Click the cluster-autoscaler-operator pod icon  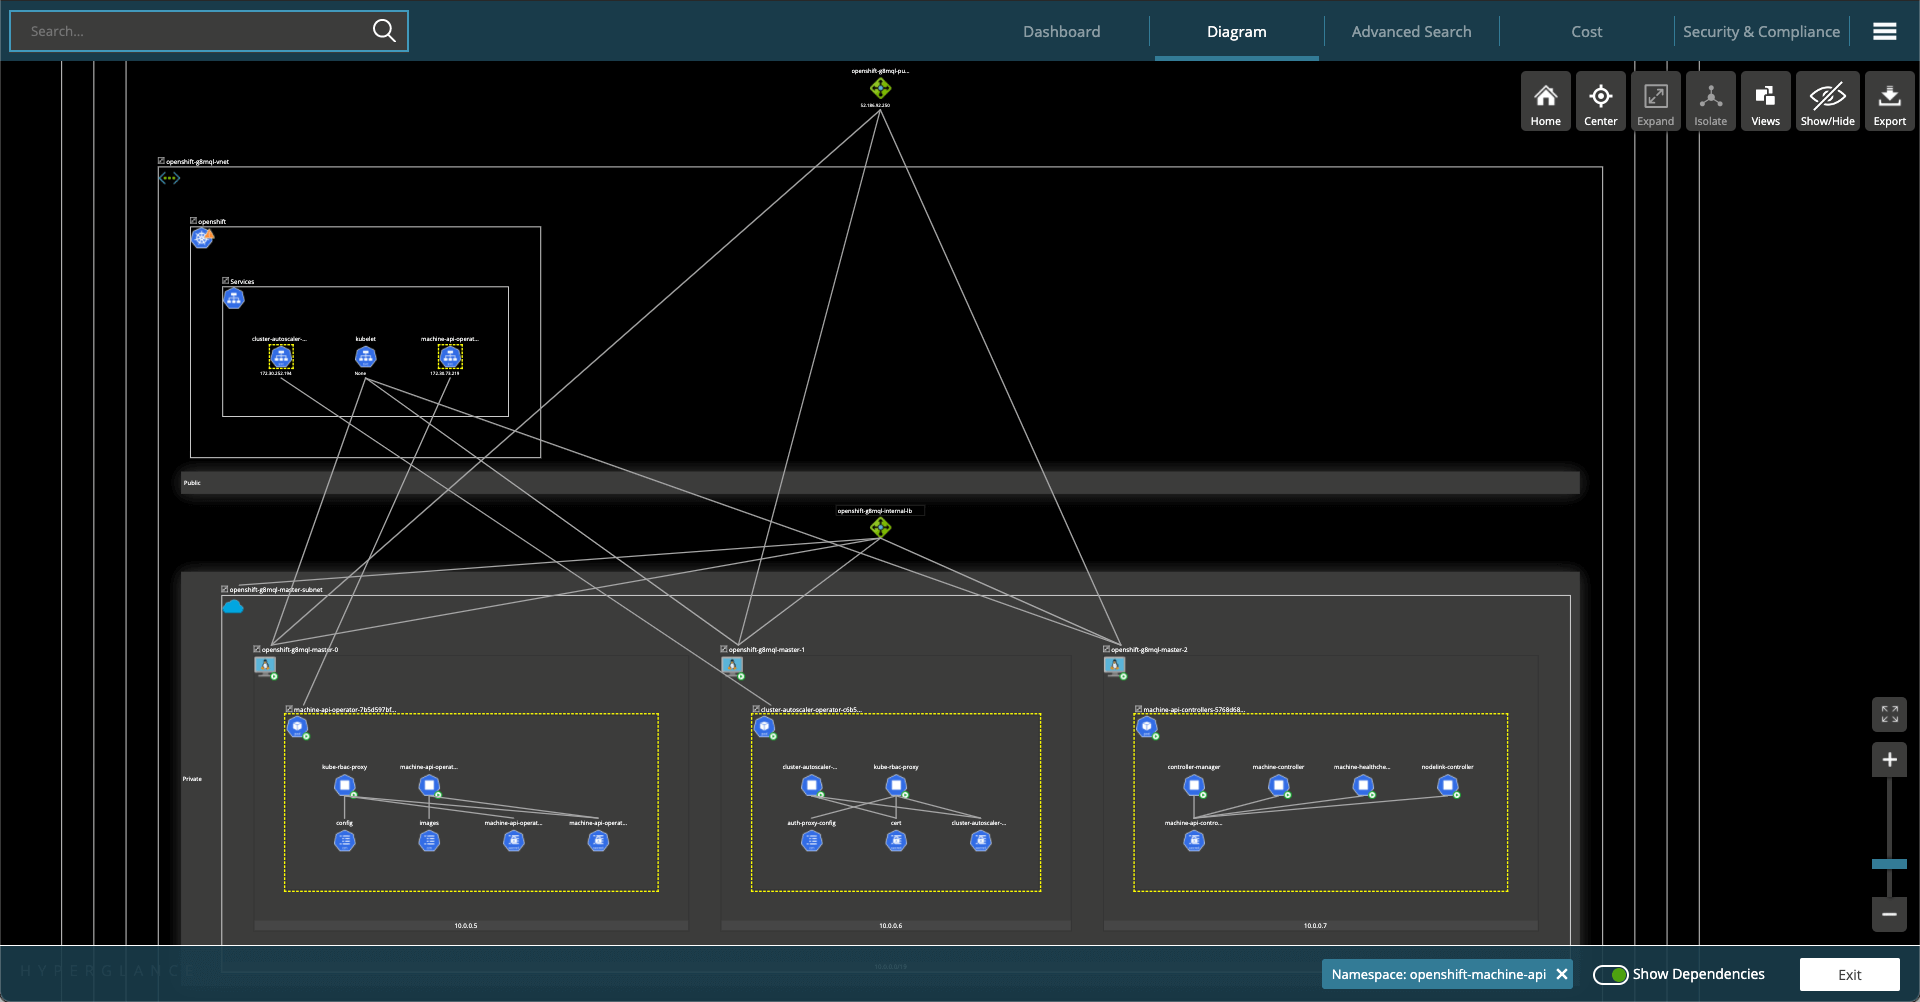pyautogui.click(x=765, y=727)
